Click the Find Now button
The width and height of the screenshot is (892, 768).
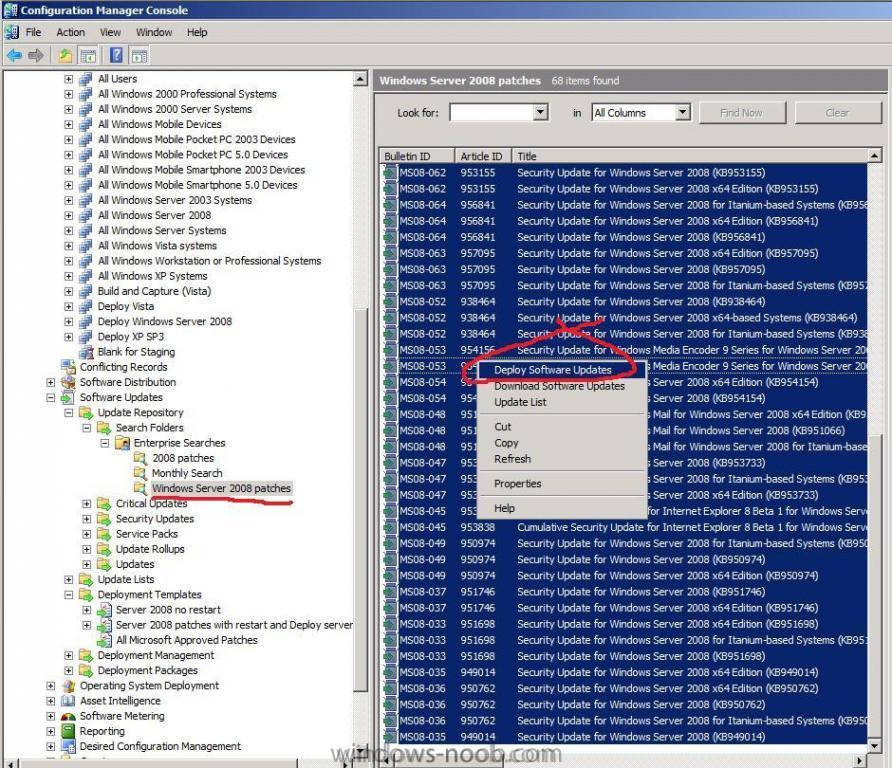pyautogui.click(x=742, y=113)
